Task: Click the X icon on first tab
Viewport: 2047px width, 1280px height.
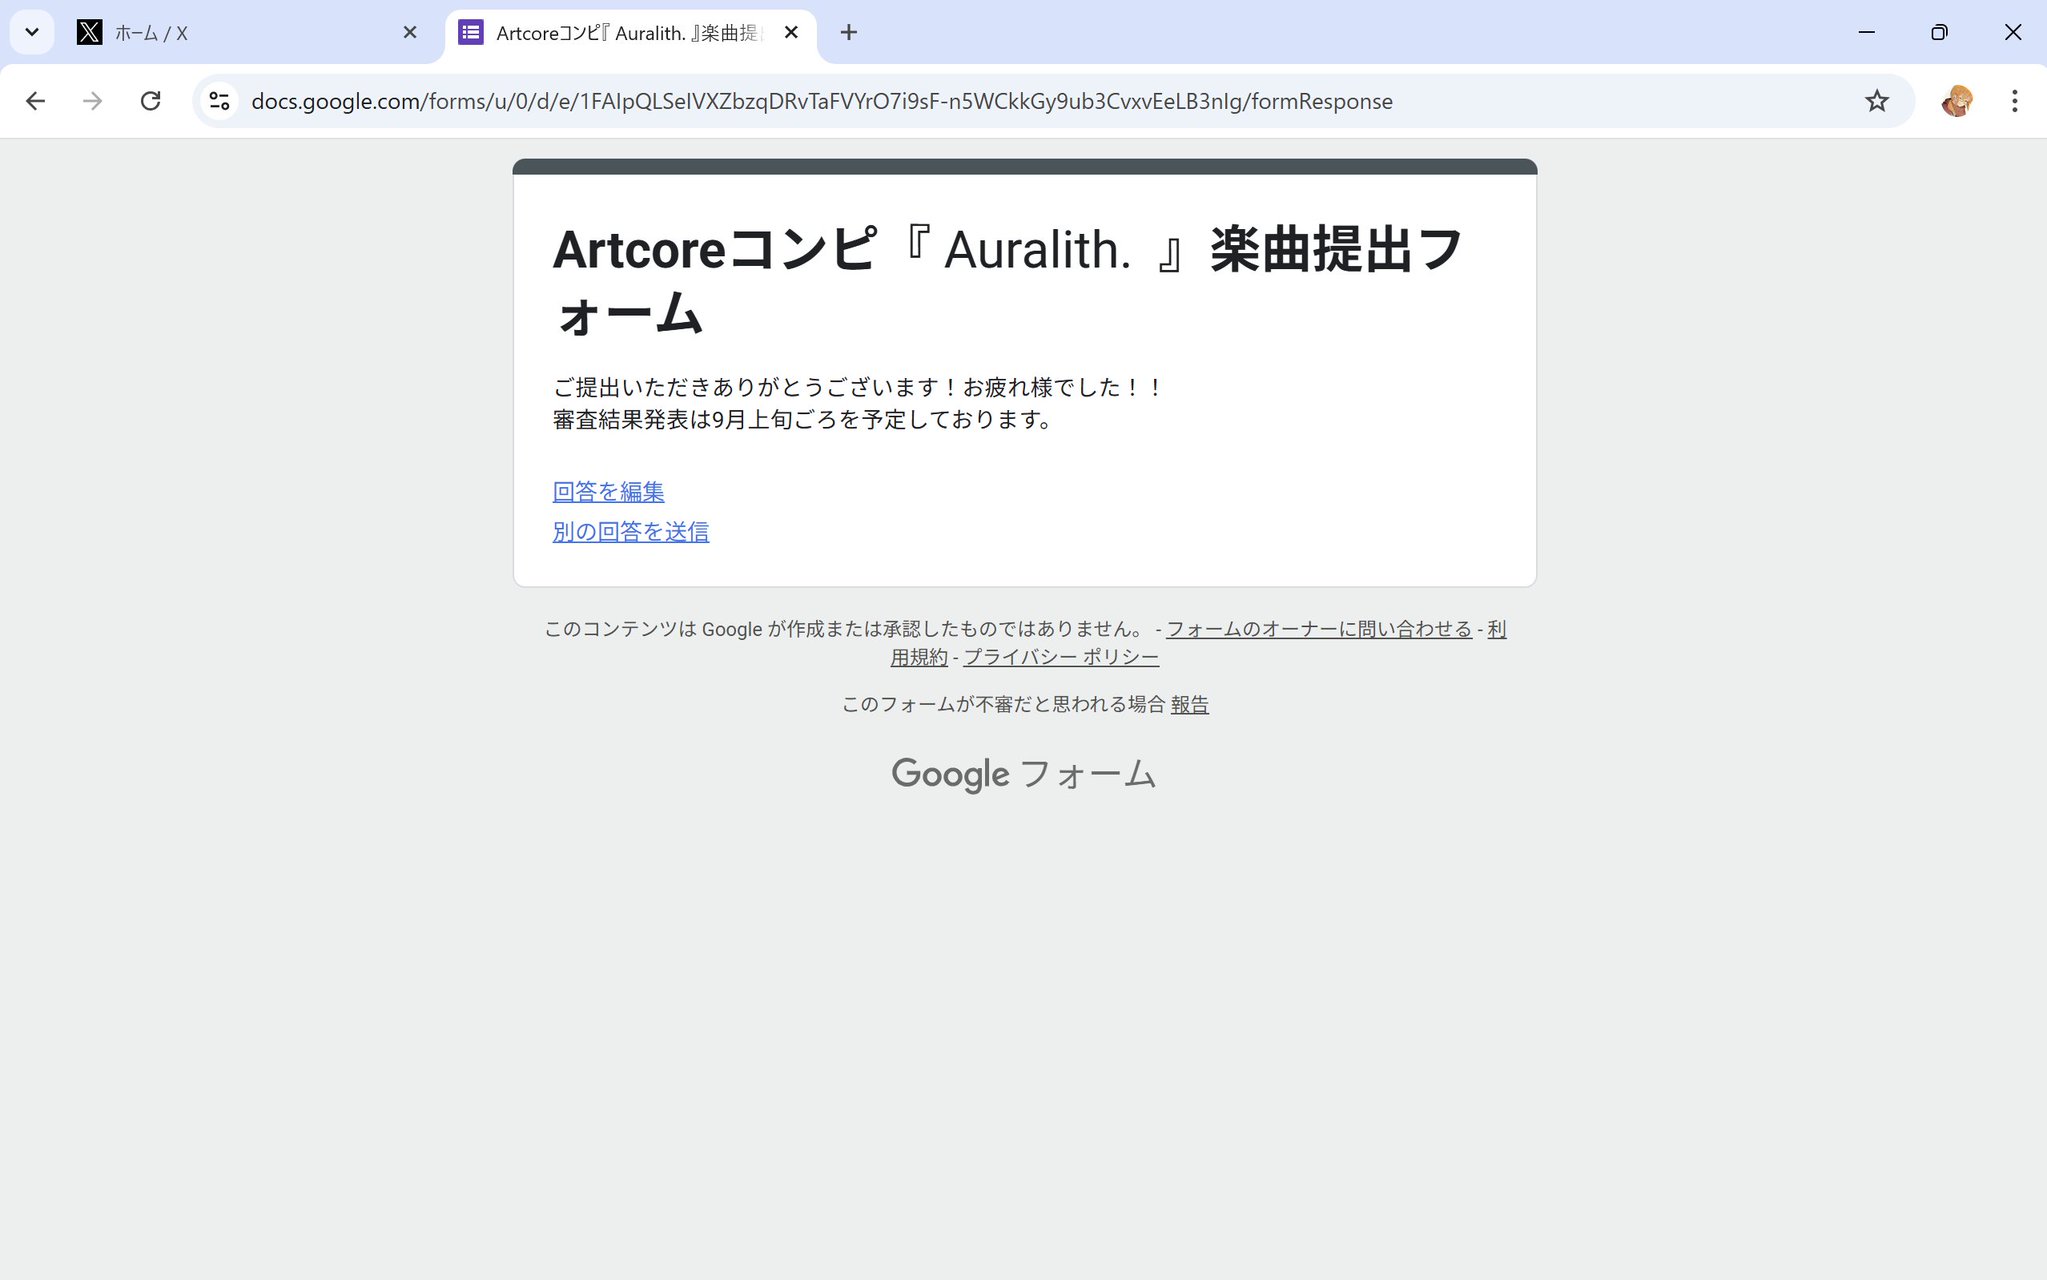Action: pos(89,33)
